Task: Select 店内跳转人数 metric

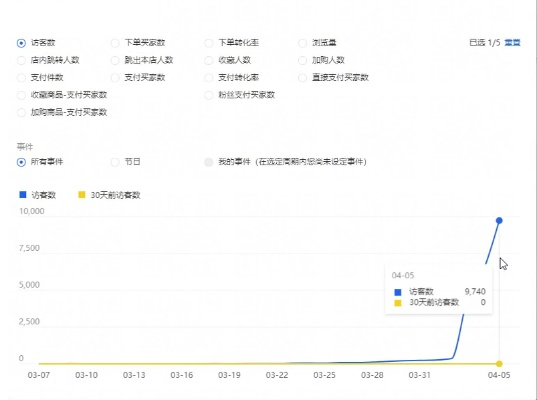Action: (x=21, y=61)
